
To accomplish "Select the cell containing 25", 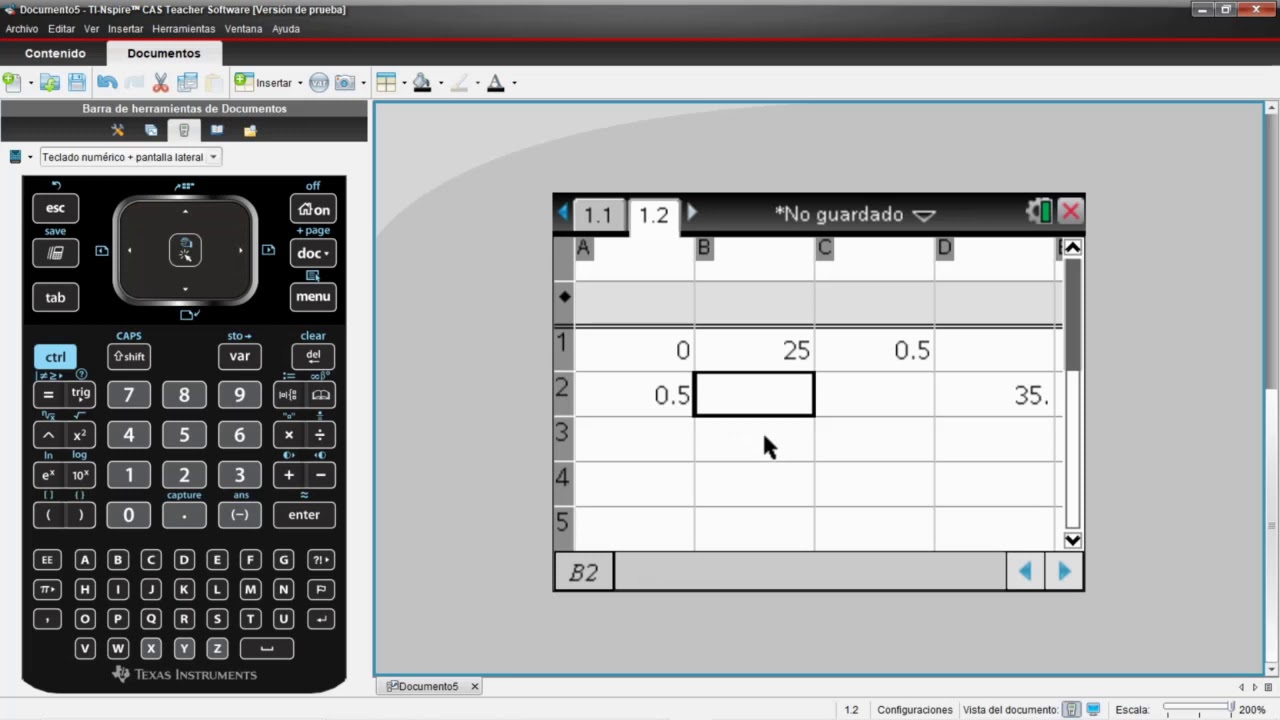I will coord(755,350).
